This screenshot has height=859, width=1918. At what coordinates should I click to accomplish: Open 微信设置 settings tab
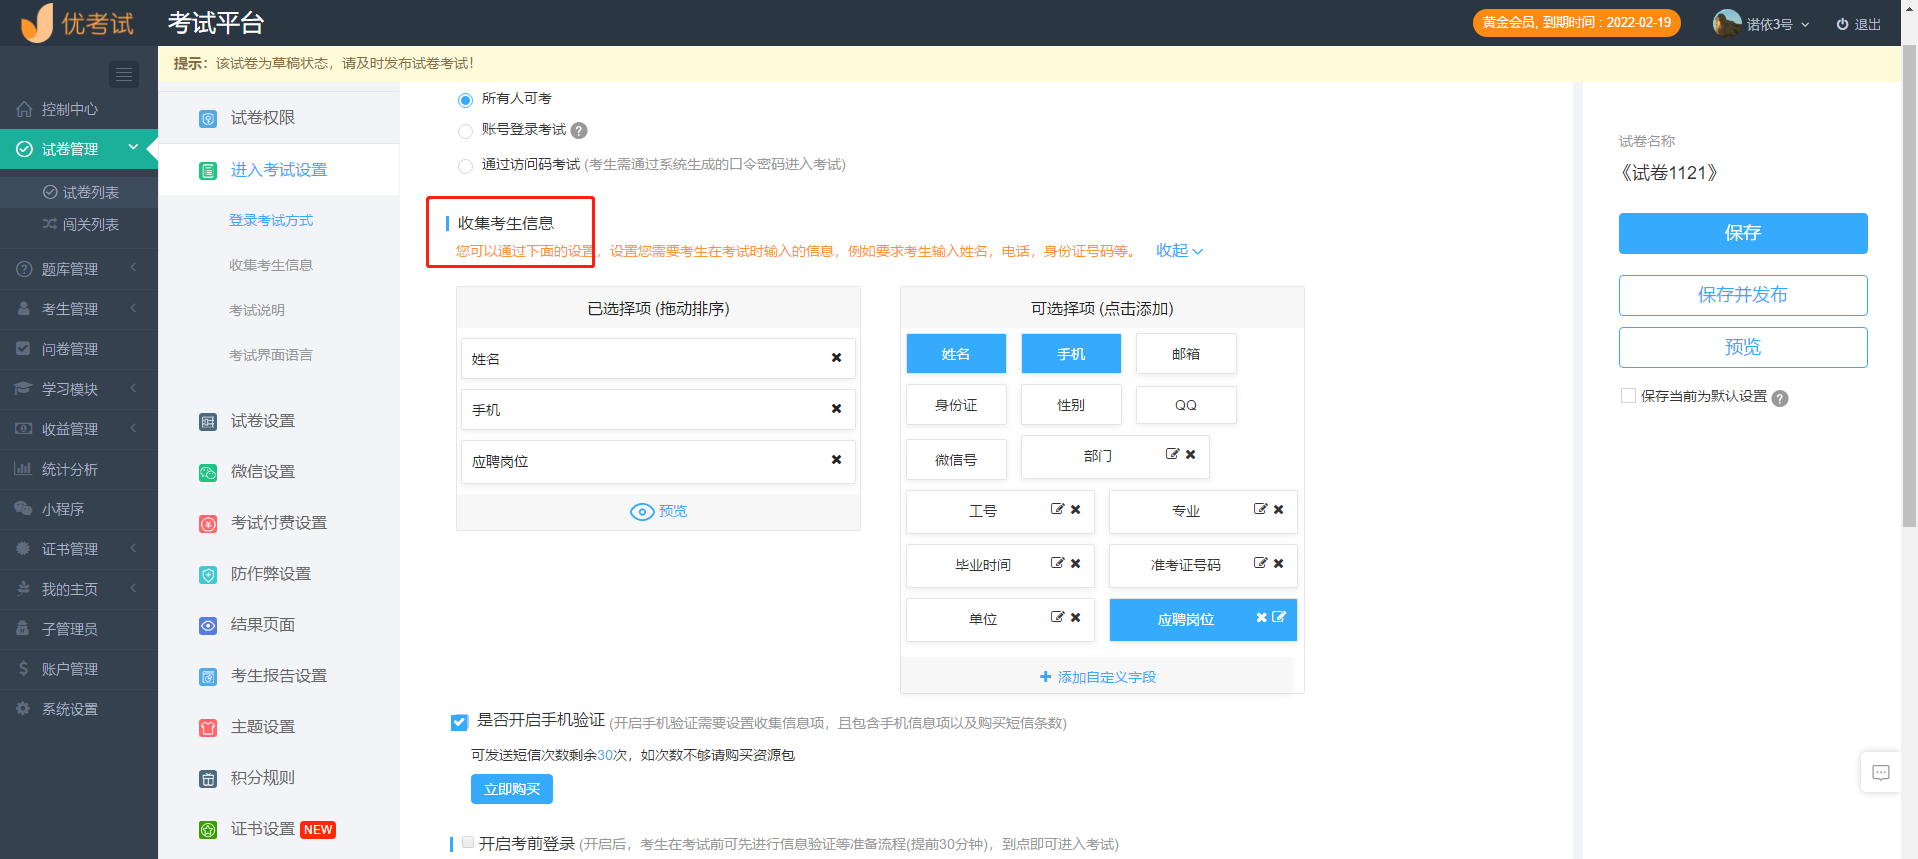pos(279,472)
